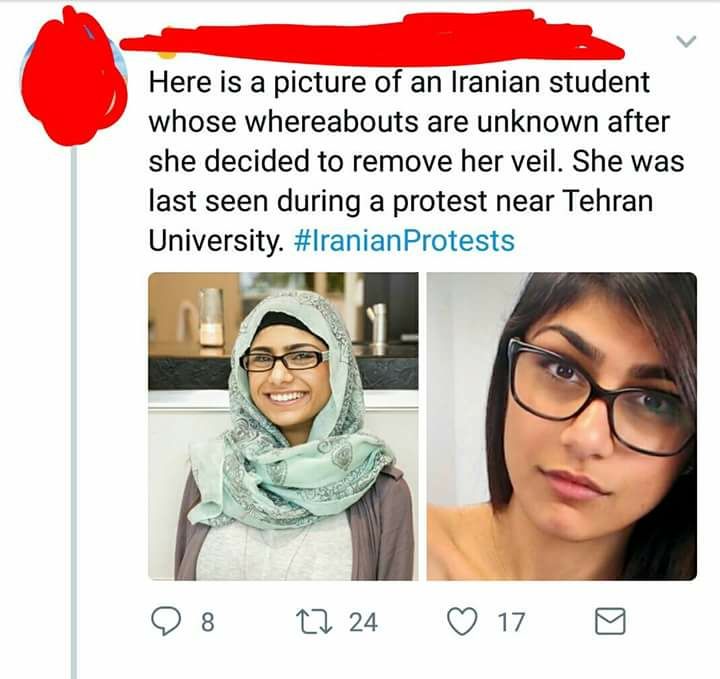Open the redacted account name header
Screen dimensions: 720x679
click(x=372, y=39)
